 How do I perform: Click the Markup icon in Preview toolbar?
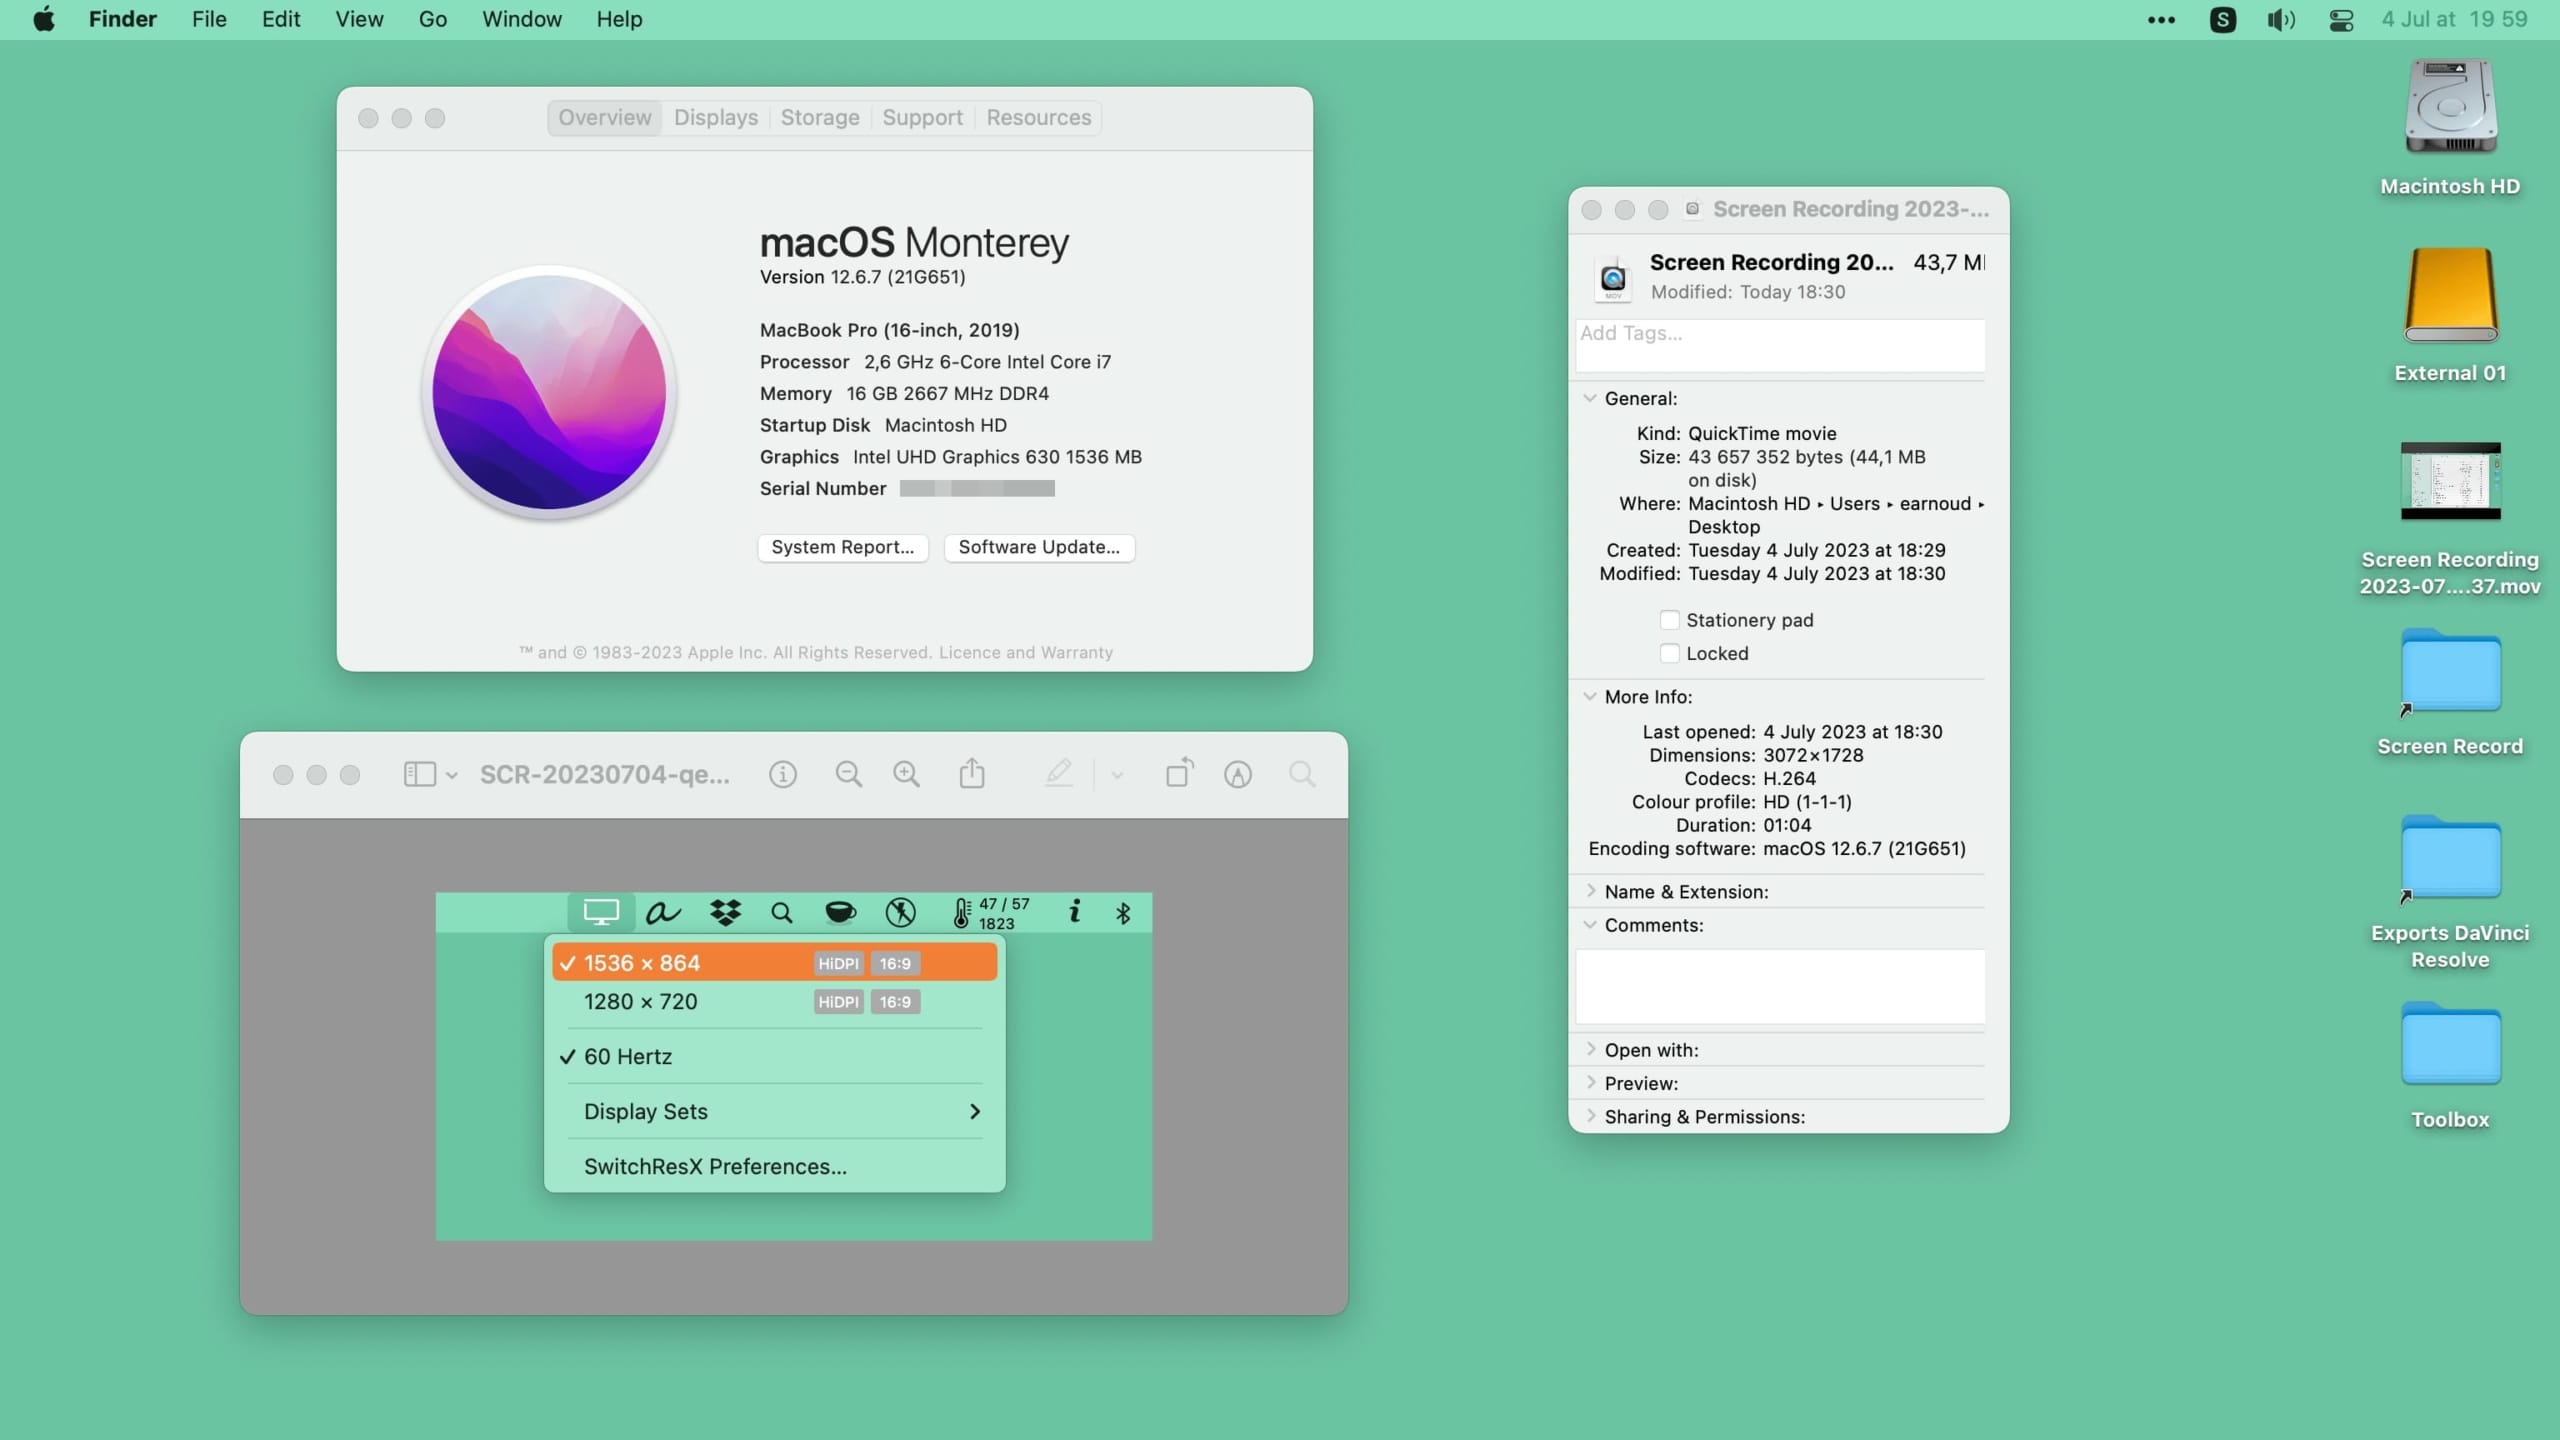1237,774
